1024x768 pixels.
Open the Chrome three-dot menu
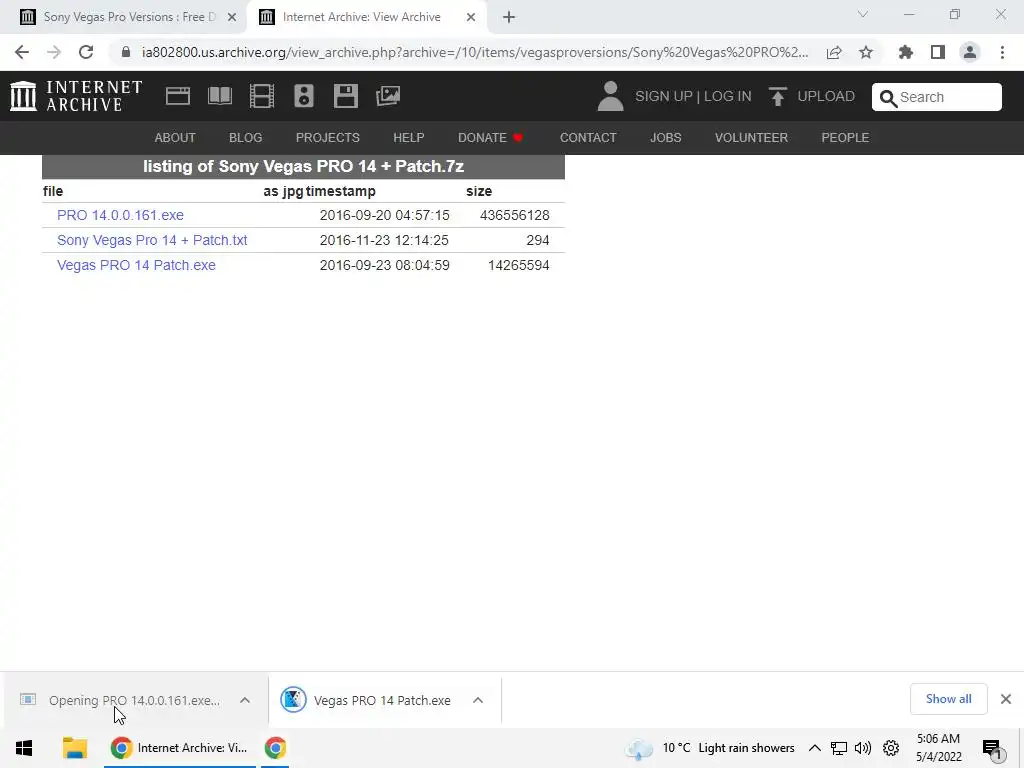(1002, 52)
